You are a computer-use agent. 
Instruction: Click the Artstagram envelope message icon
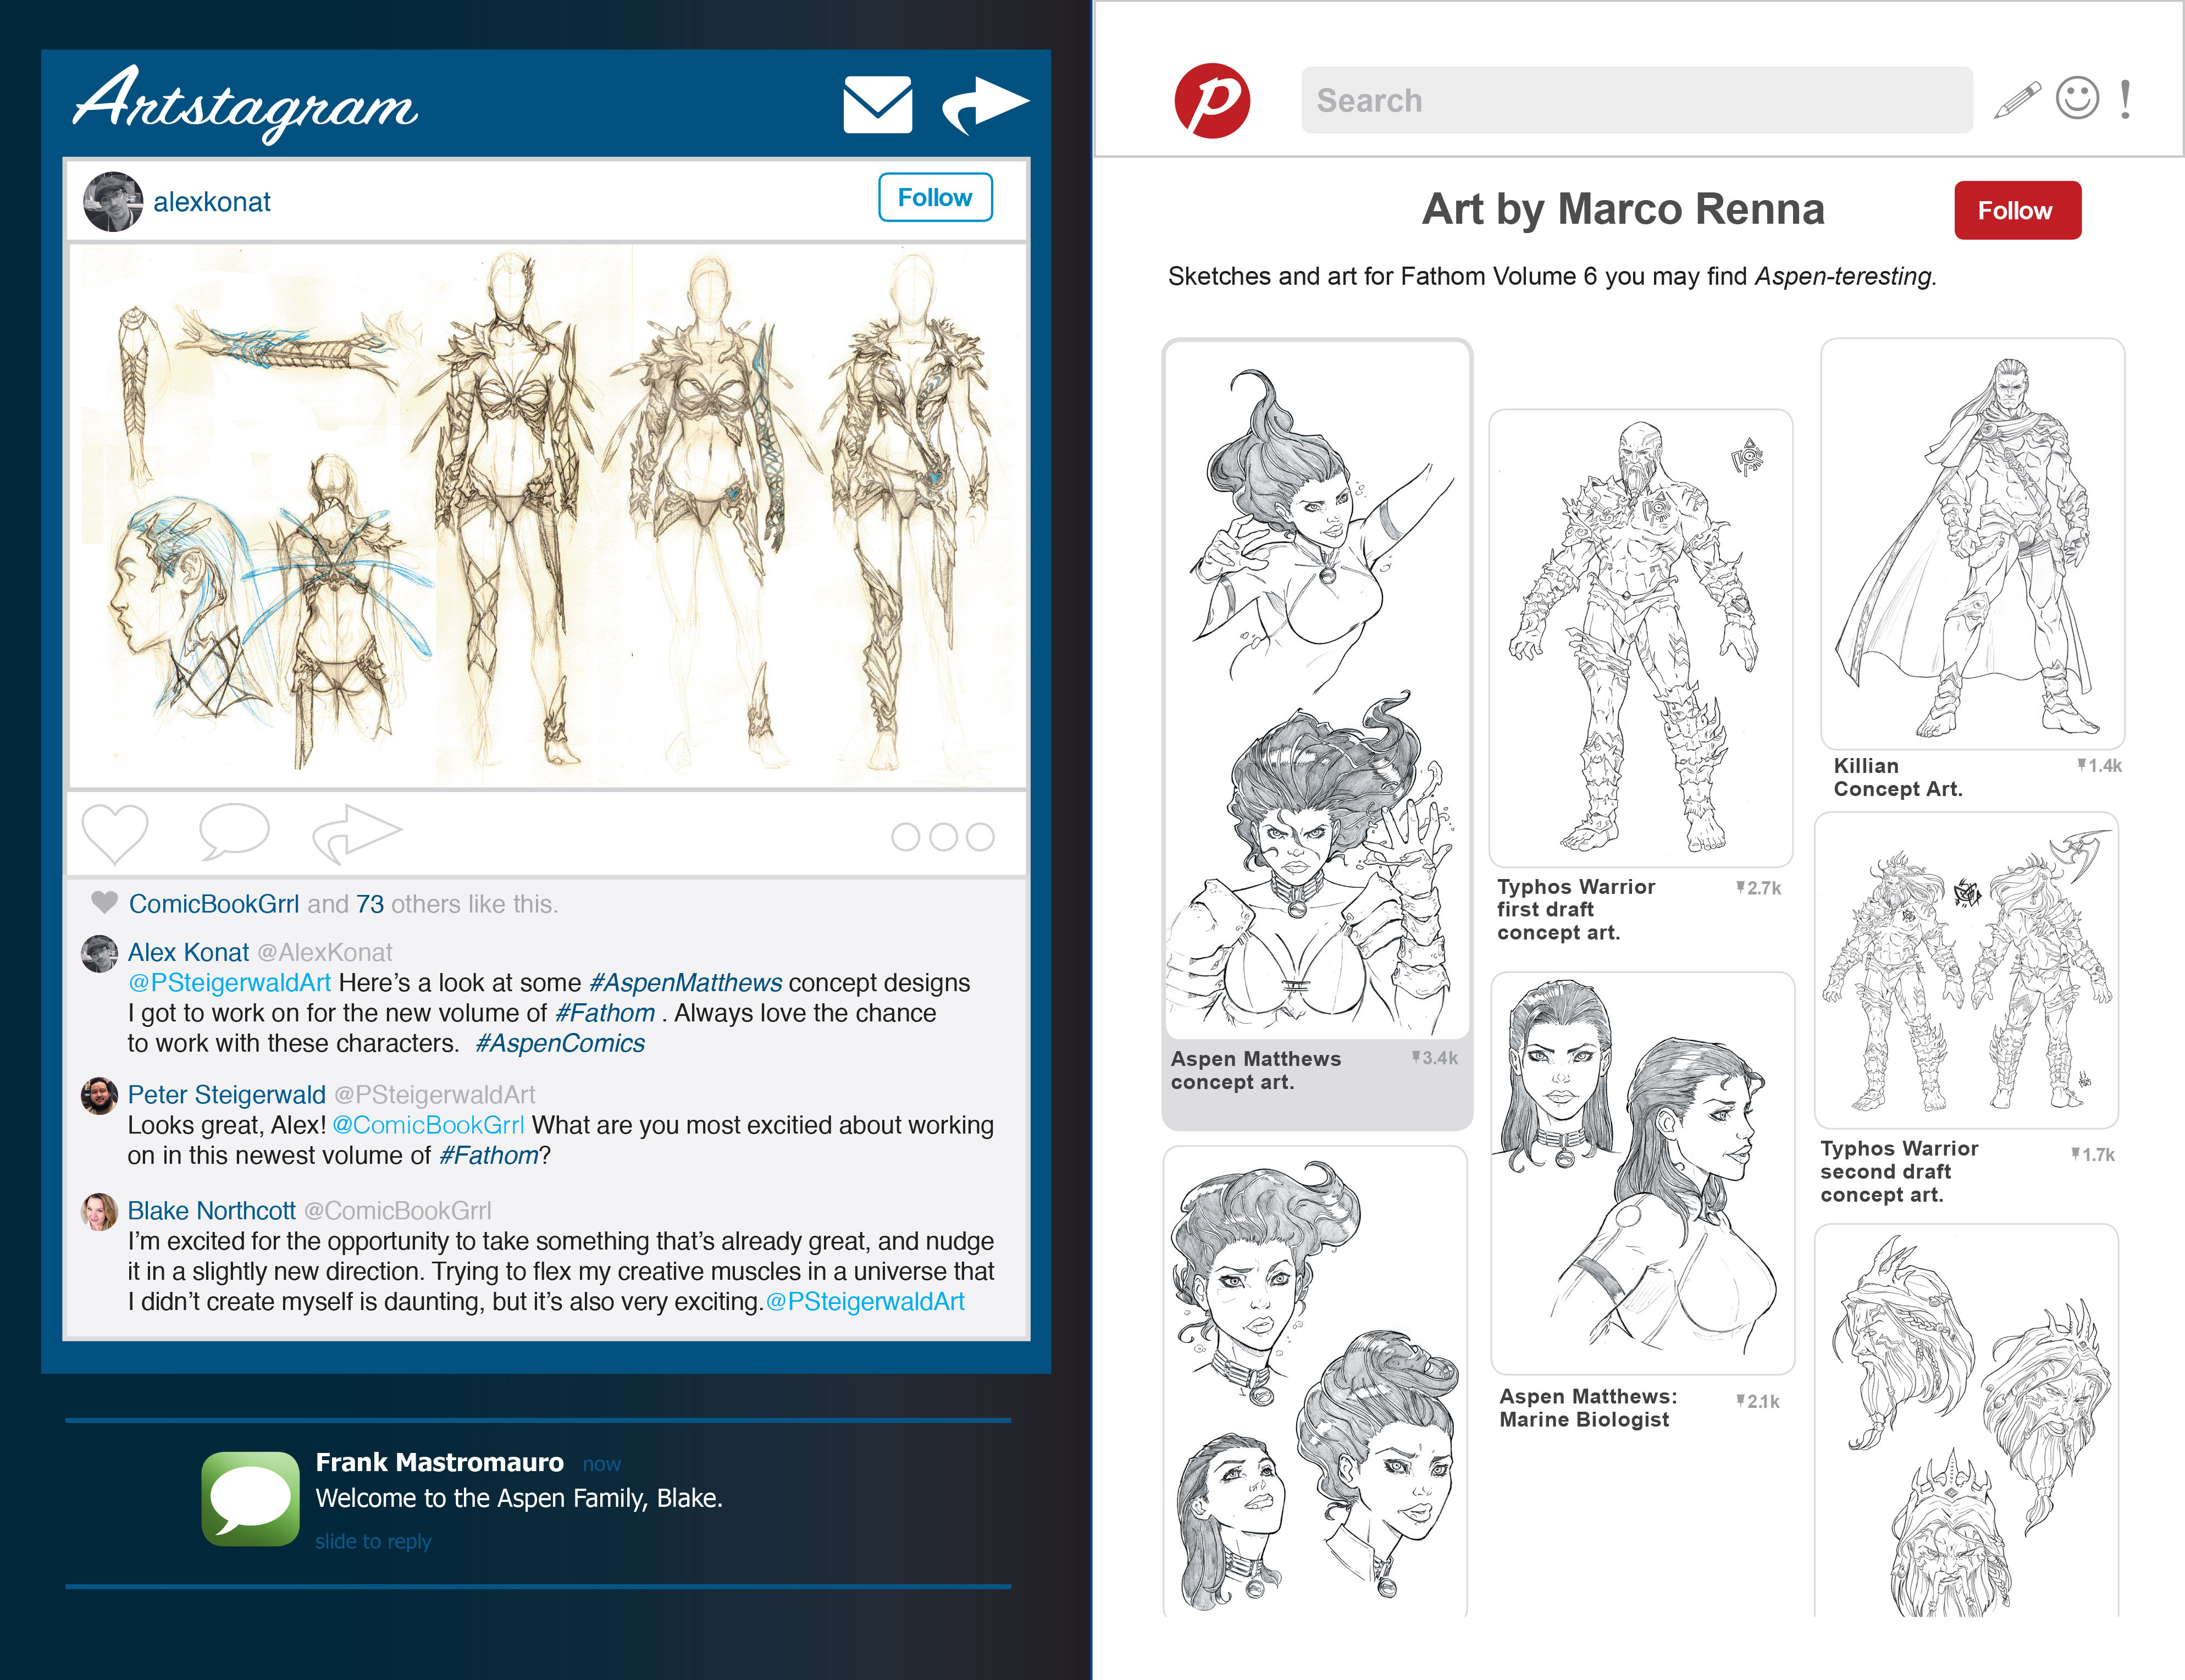[x=877, y=104]
